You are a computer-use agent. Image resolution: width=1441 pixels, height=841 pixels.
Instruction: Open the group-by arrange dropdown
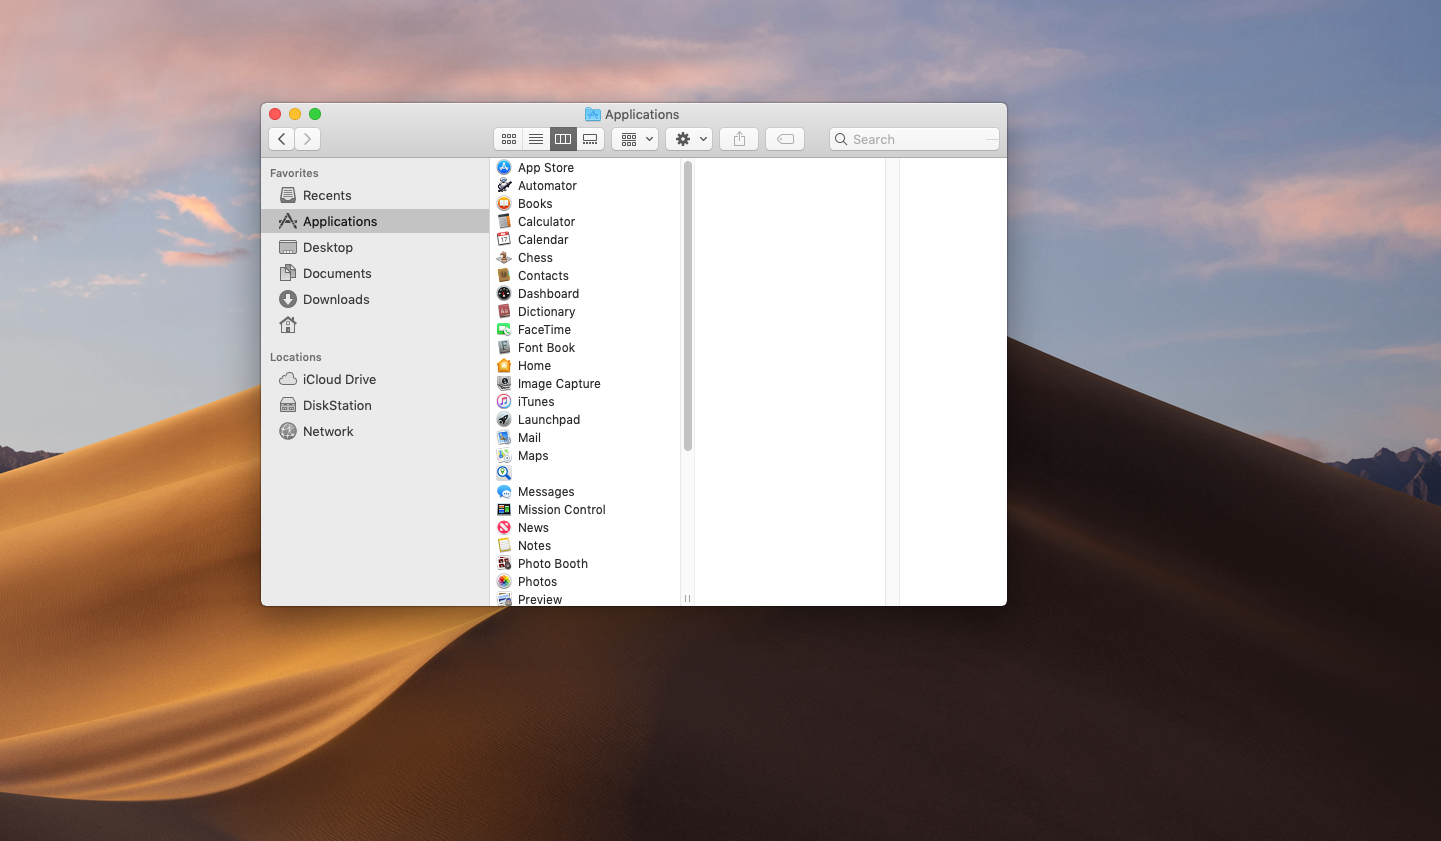(635, 139)
